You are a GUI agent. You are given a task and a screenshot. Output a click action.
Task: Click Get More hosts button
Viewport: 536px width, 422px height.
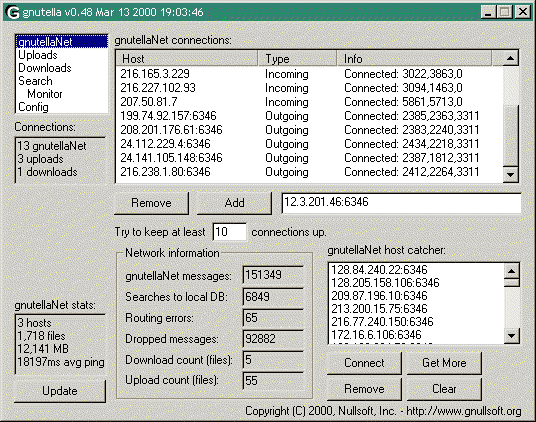tap(444, 363)
